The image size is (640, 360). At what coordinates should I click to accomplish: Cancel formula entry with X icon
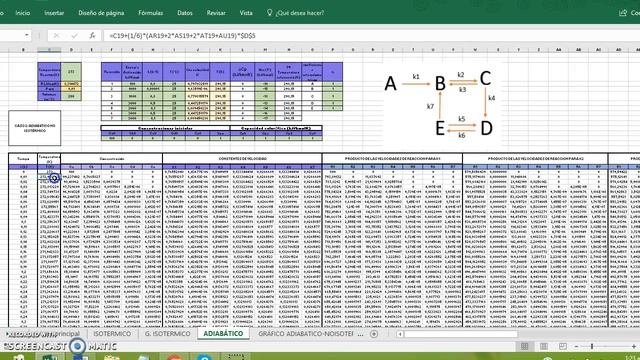click(x=56, y=36)
